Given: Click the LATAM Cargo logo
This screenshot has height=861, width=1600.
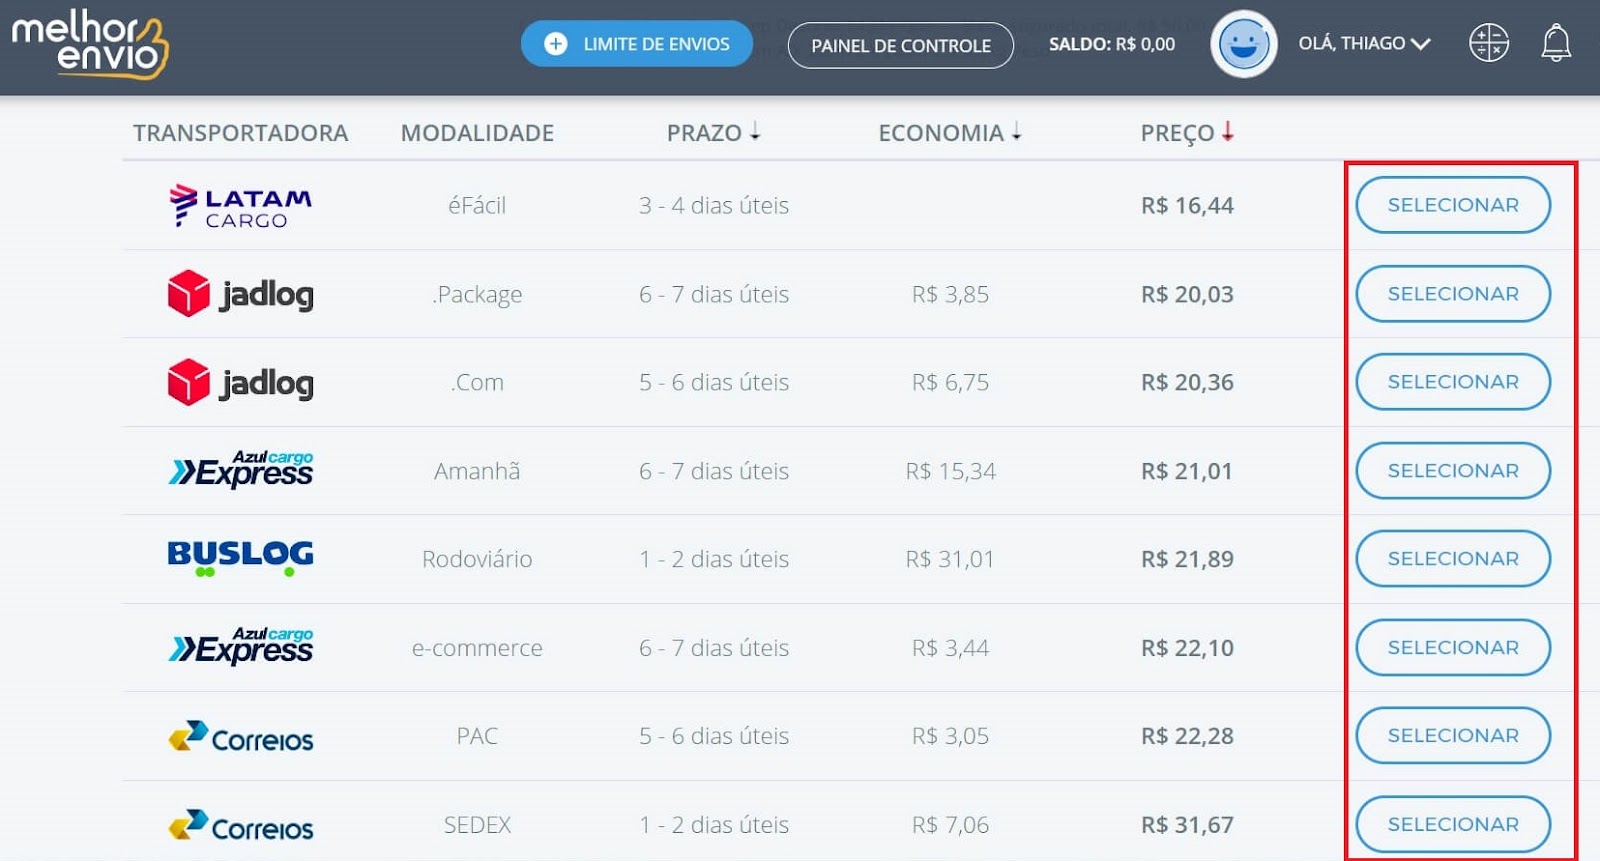Looking at the screenshot, I should [240, 206].
